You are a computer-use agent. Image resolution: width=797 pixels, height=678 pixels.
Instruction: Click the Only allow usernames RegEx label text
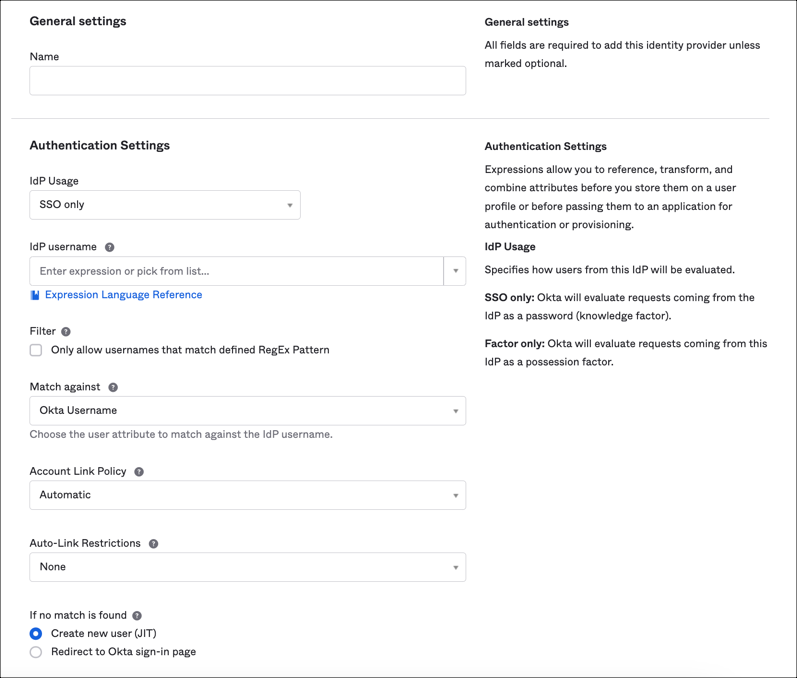pos(190,350)
